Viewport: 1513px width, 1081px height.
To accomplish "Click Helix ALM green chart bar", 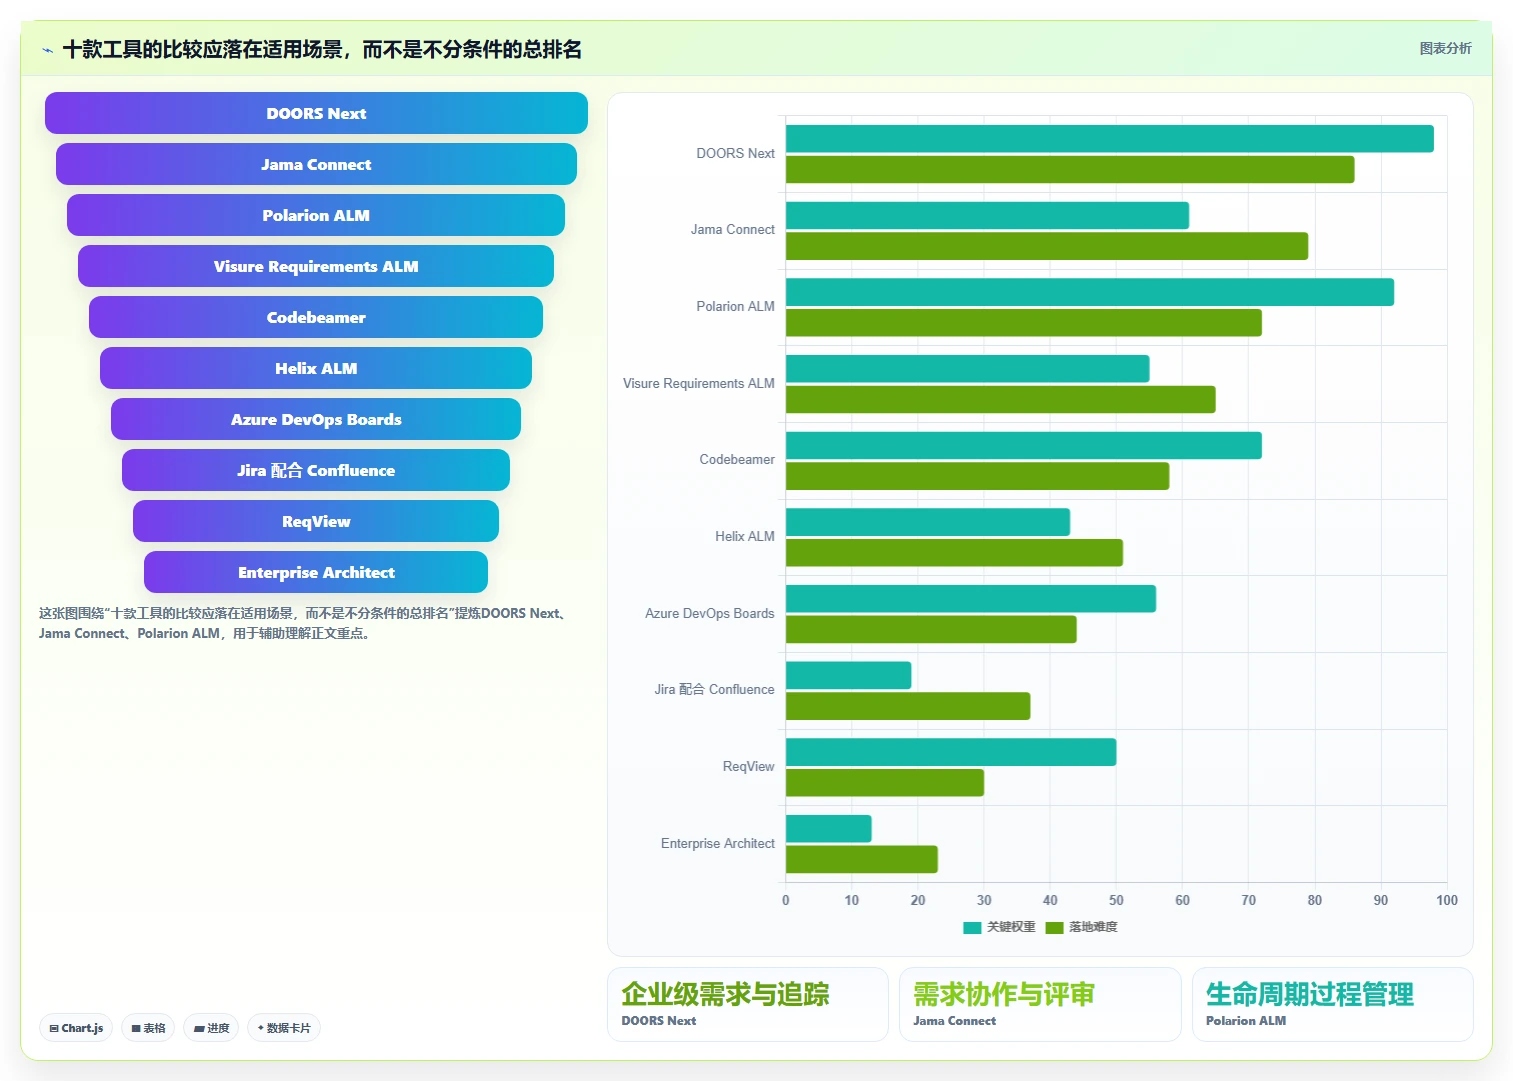I will pyautogui.click(x=954, y=553).
